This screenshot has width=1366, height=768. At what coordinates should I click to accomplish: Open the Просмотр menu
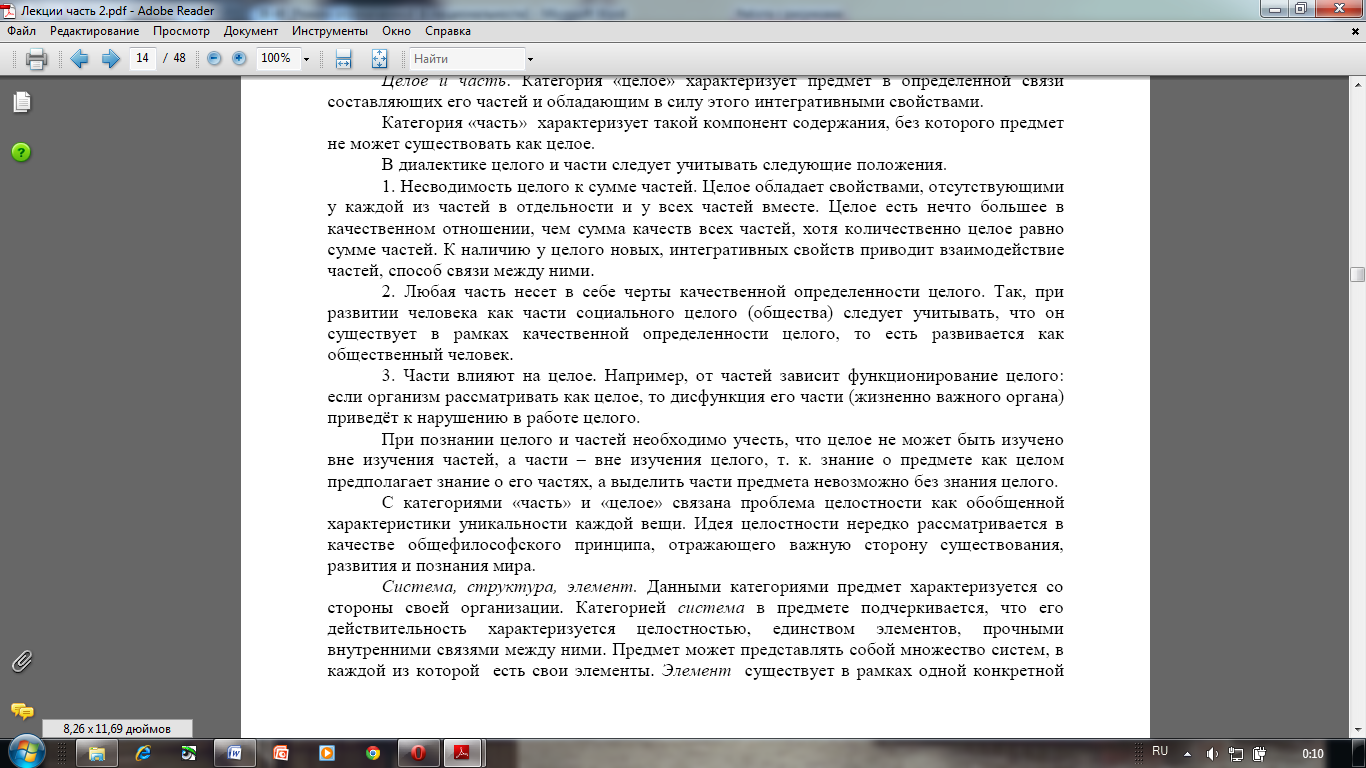coord(181,31)
